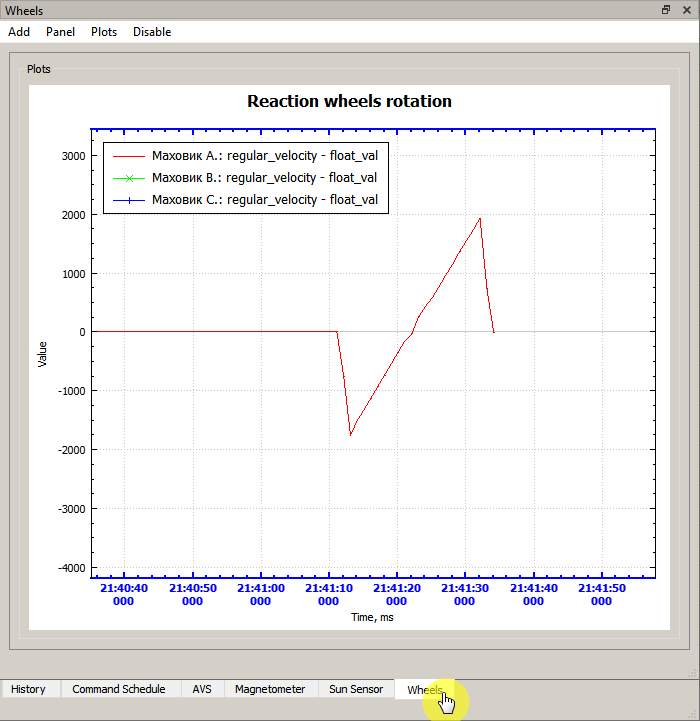Switch to the History tab

(29, 689)
